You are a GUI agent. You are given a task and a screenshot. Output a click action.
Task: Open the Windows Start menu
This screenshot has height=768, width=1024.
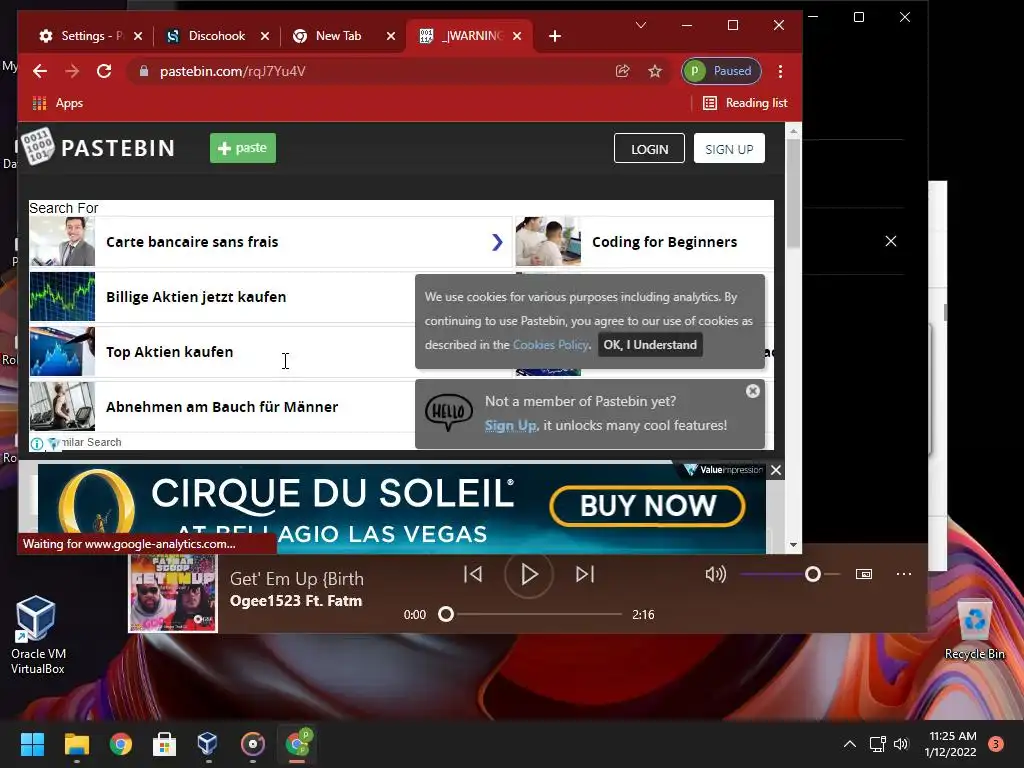(x=32, y=744)
